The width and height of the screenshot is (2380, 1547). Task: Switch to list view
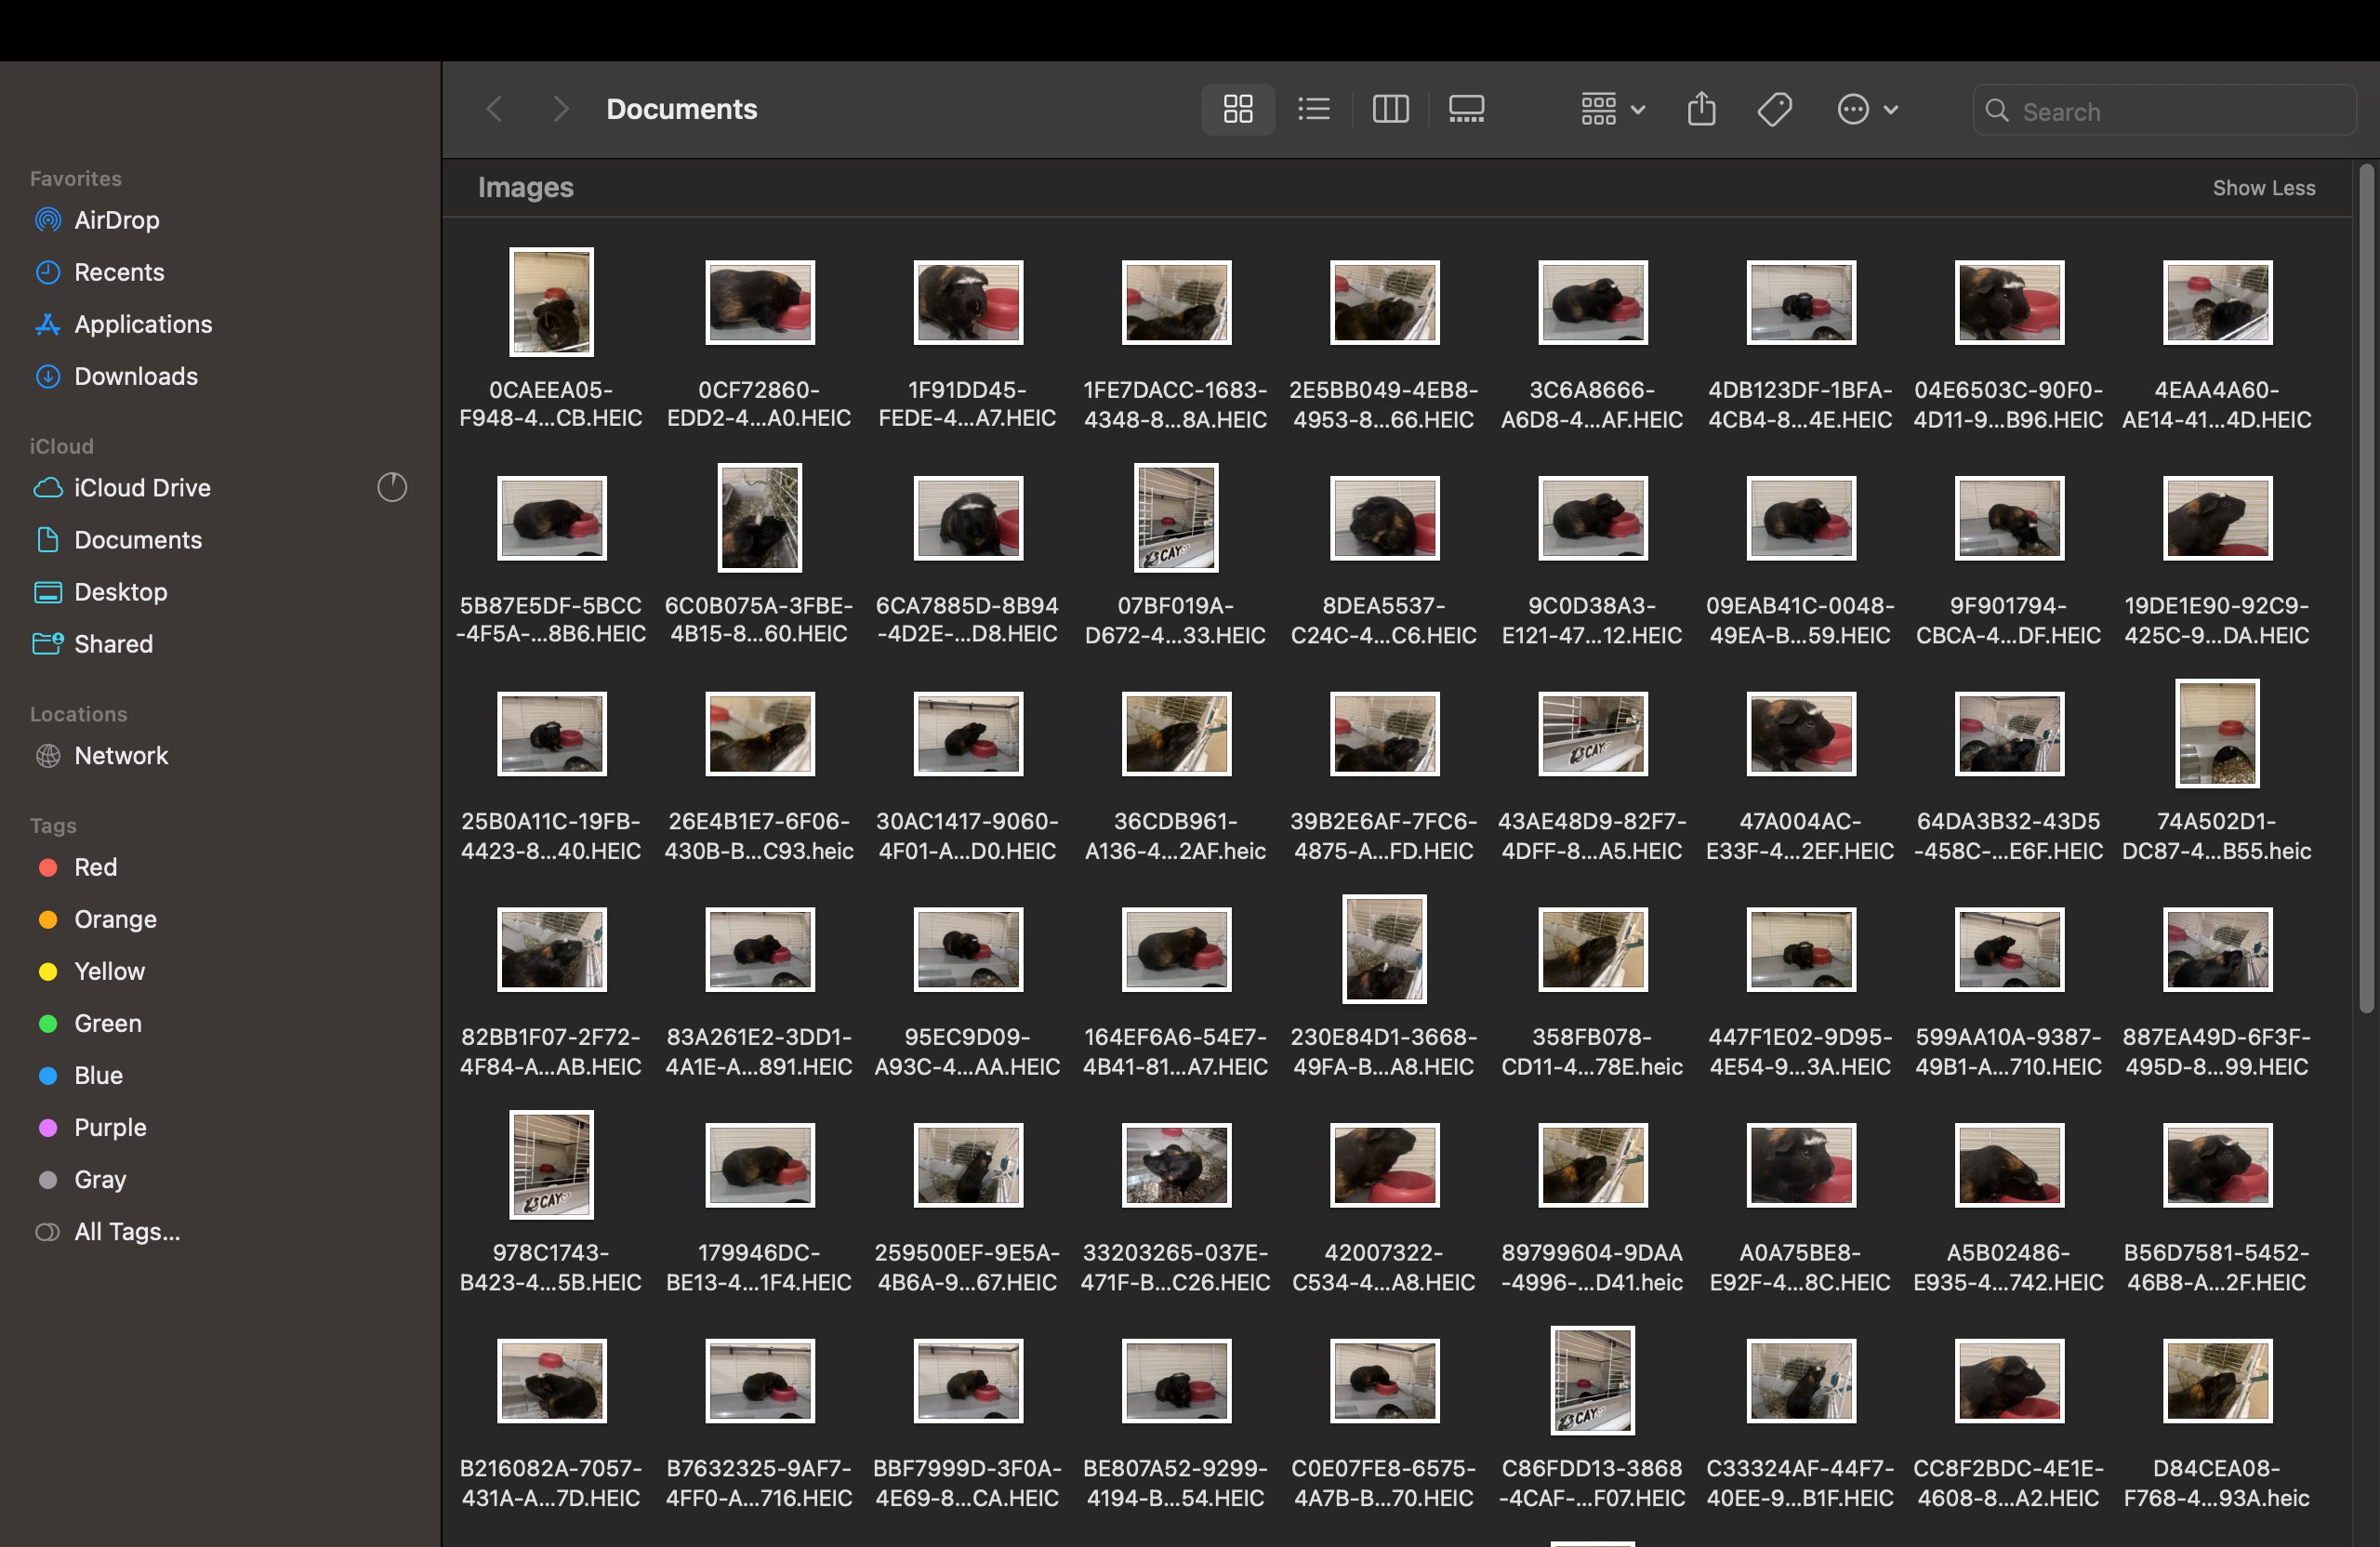click(1313, 109)
